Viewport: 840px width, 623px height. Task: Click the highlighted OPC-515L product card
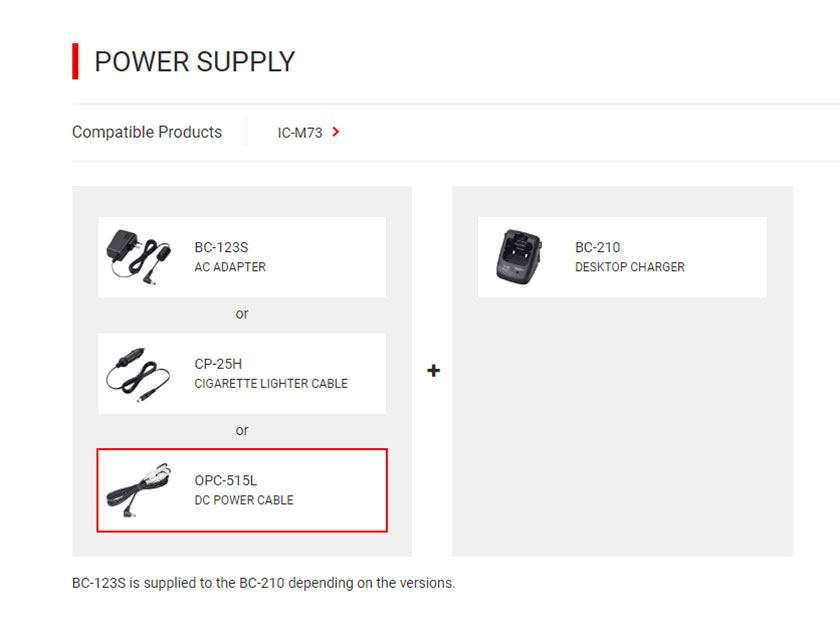(x=242, y=490)
